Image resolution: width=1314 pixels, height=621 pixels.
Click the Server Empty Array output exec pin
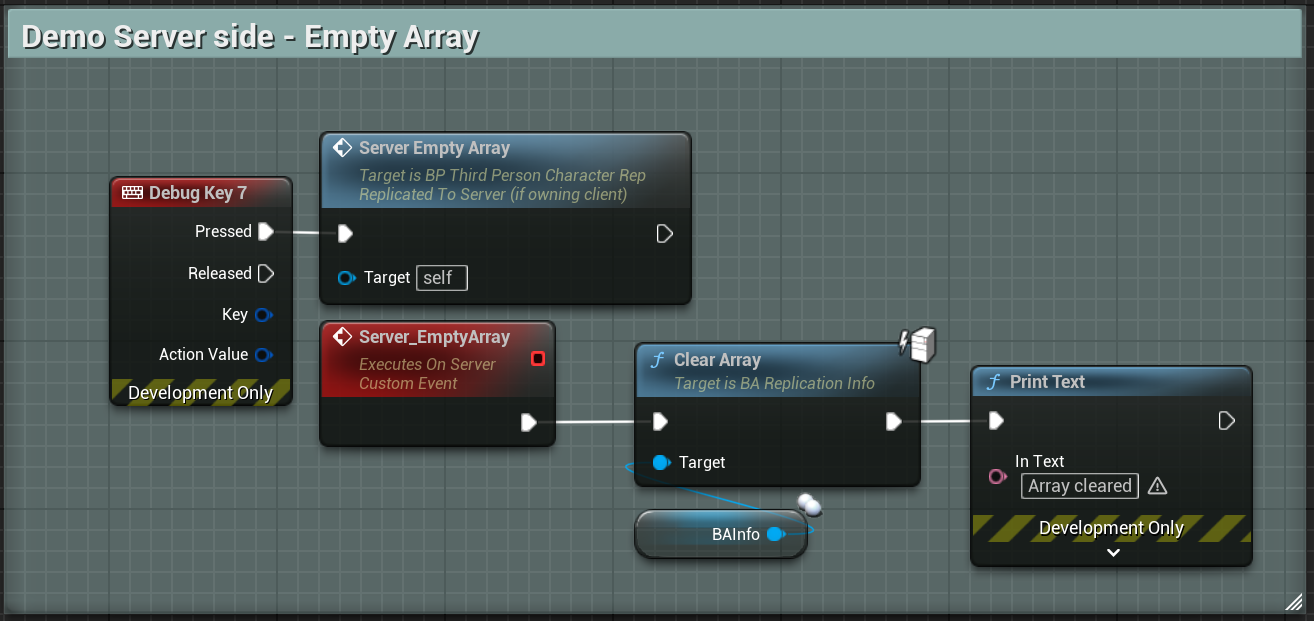click(664, 234)
